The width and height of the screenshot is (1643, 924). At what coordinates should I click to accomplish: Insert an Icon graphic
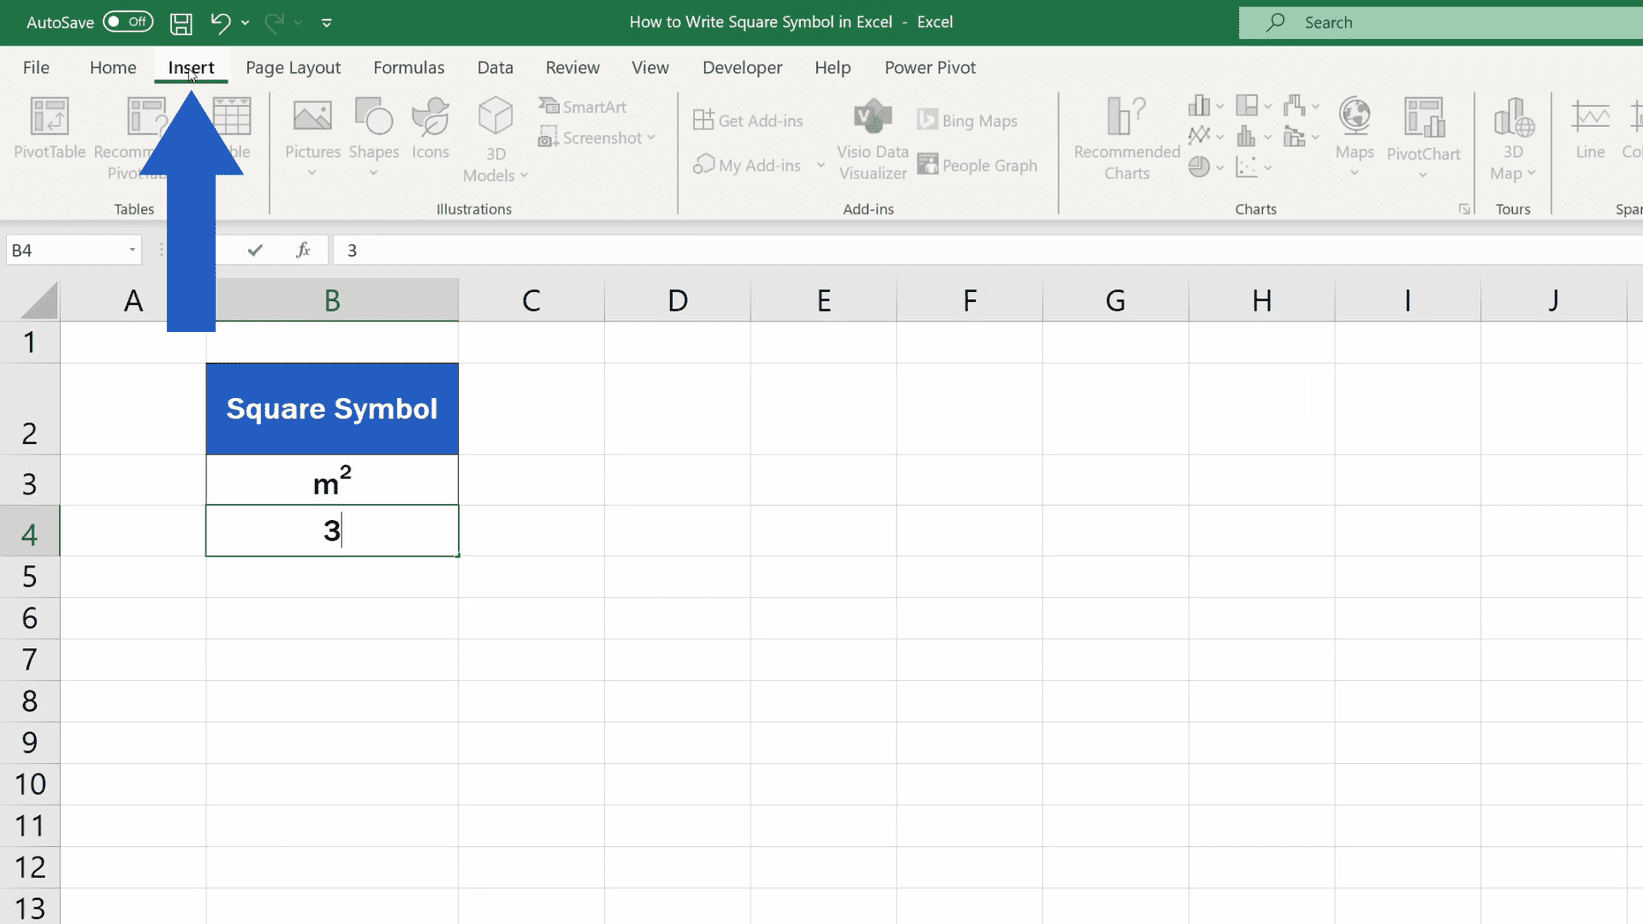(430, 135)
